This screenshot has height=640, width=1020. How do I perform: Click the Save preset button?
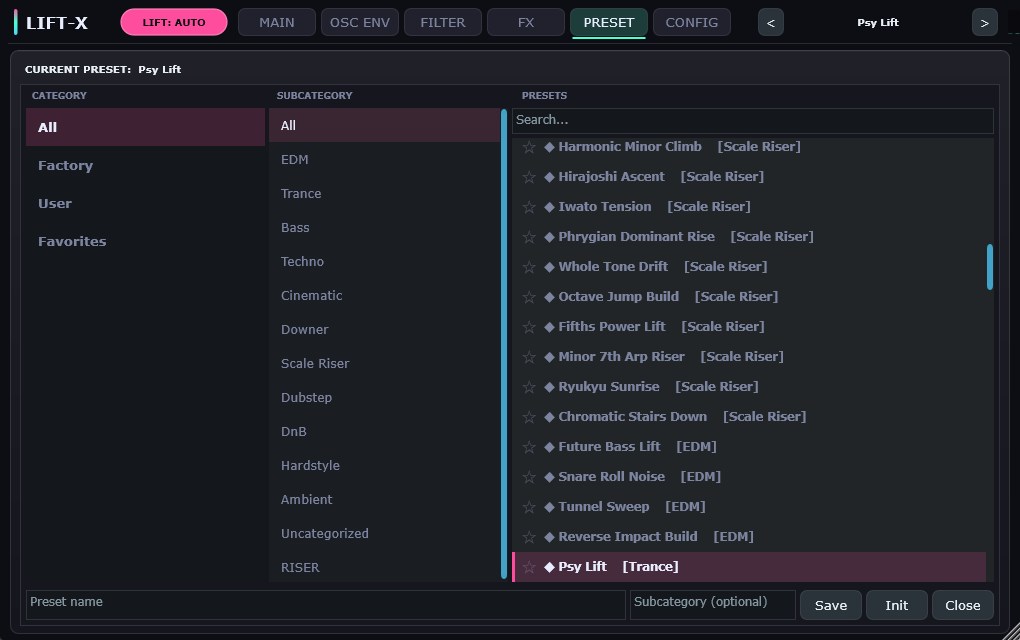coord(831,605)
